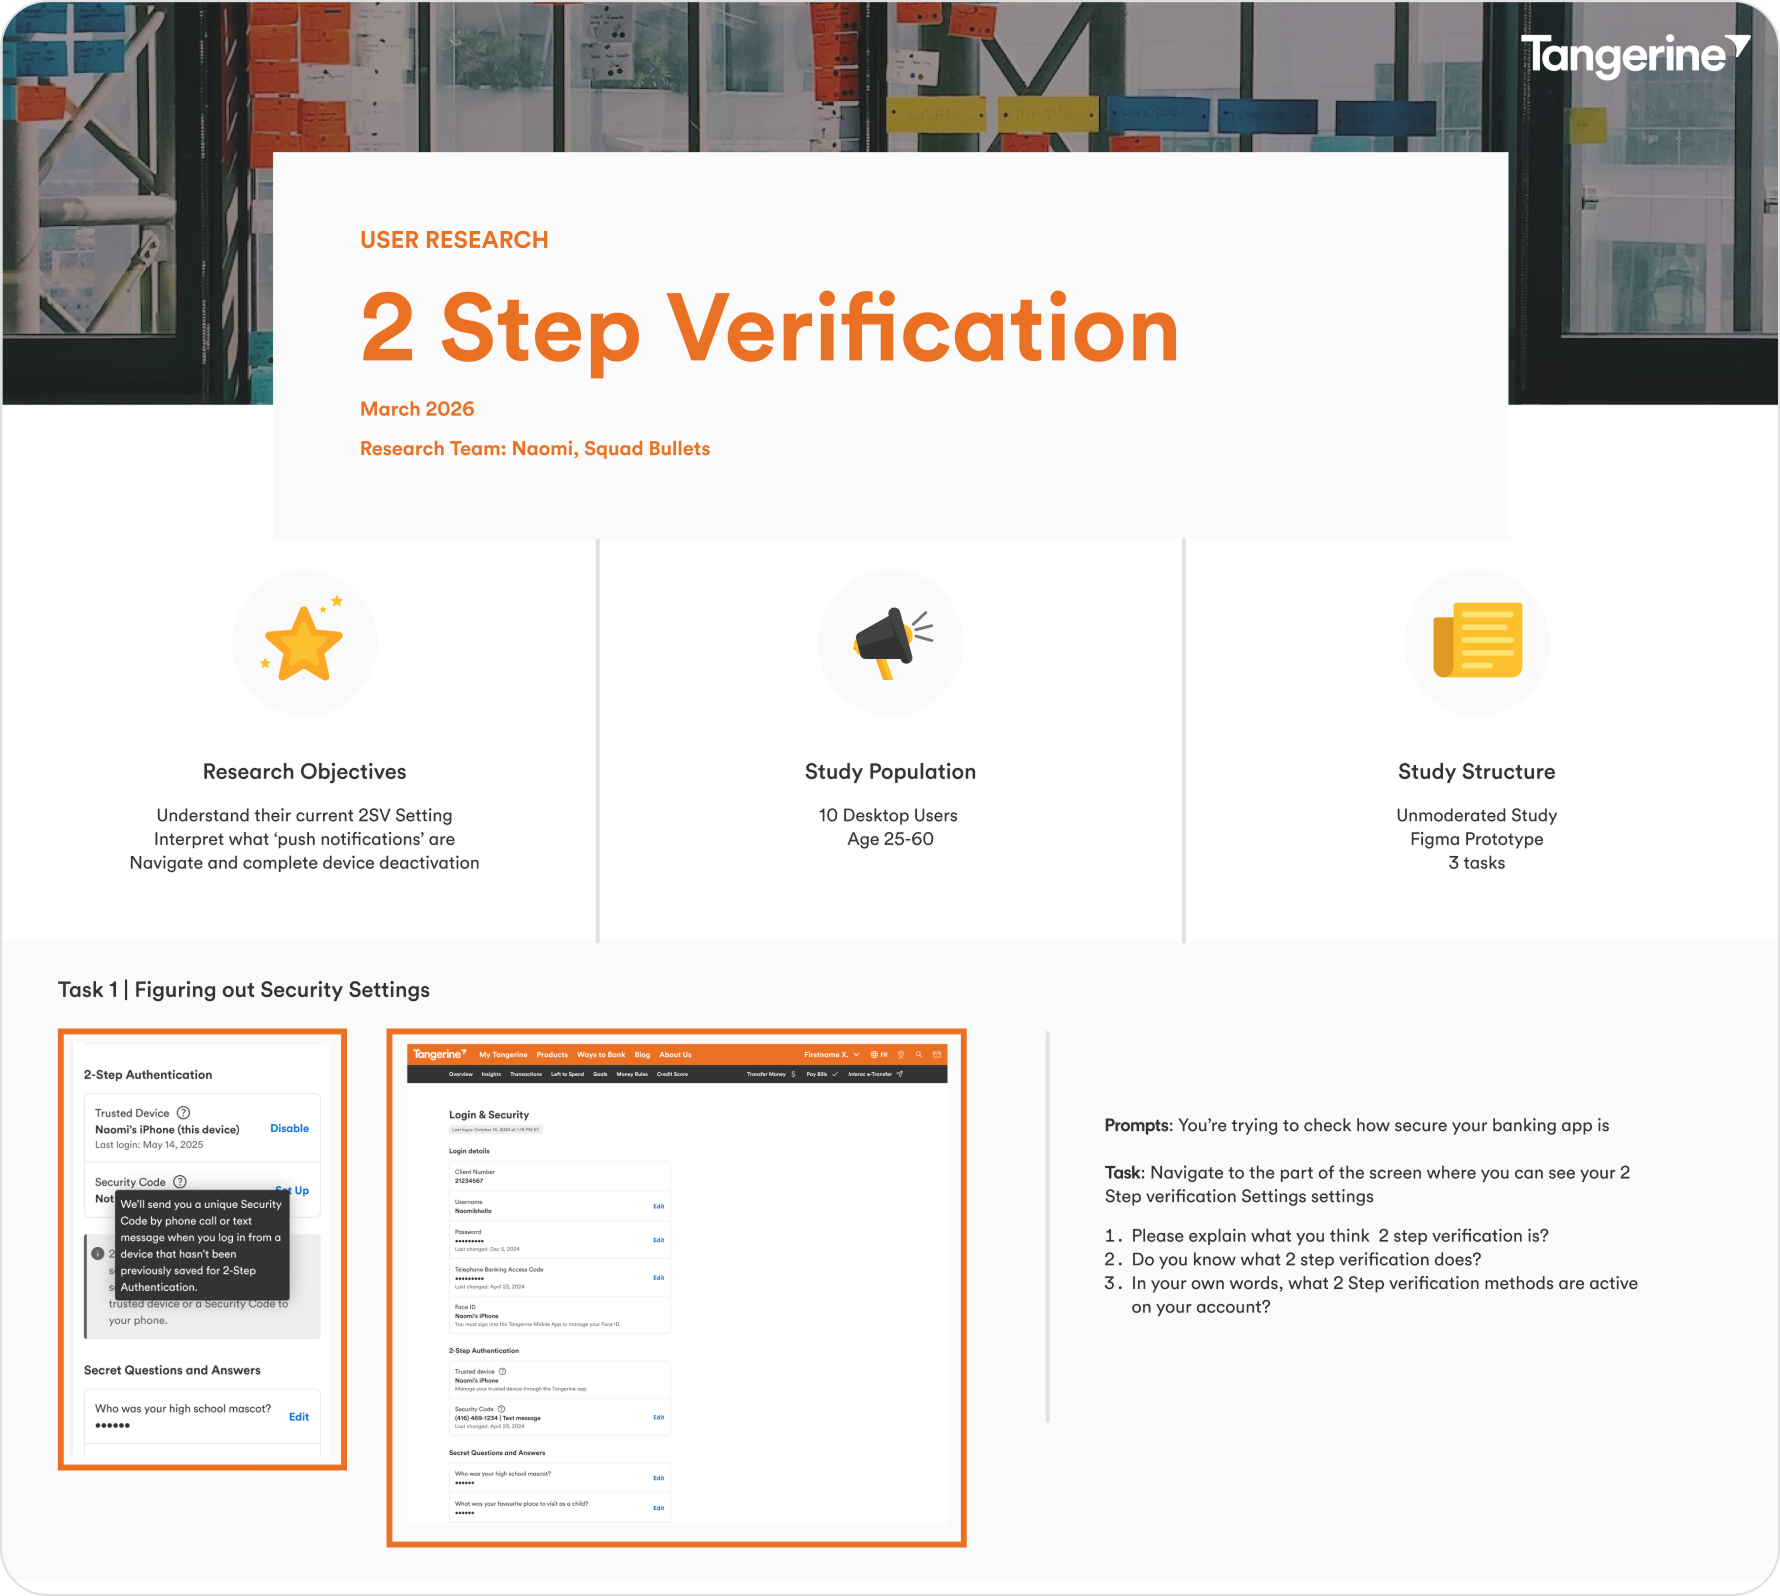Click Edit for high school mascot in desktop mockup
Screen dimensions: 1780x1596
(659, 1478)
